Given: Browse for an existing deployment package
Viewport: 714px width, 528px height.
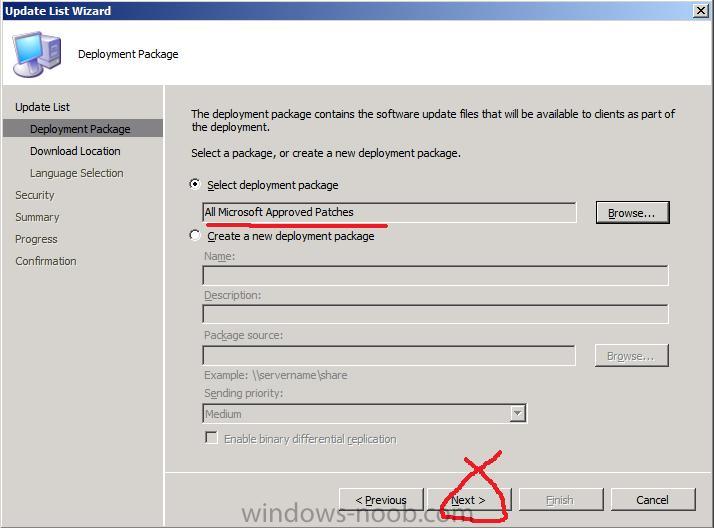Looking at the screenshot, I should [x=632, y=213].
